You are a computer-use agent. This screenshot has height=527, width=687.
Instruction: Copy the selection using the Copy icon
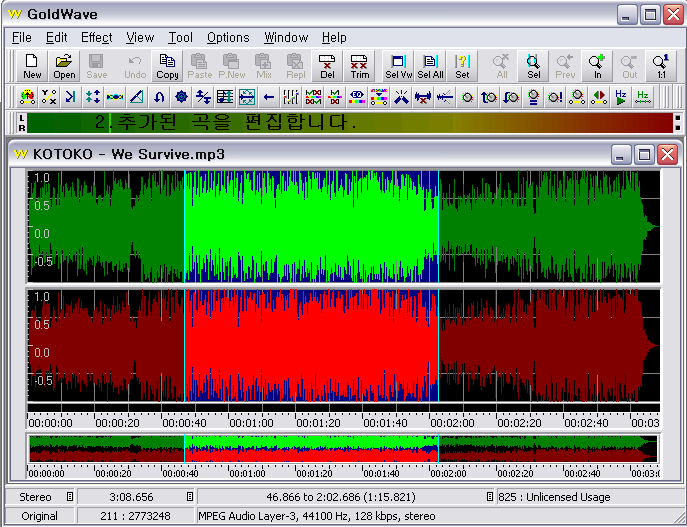(167, 66)
